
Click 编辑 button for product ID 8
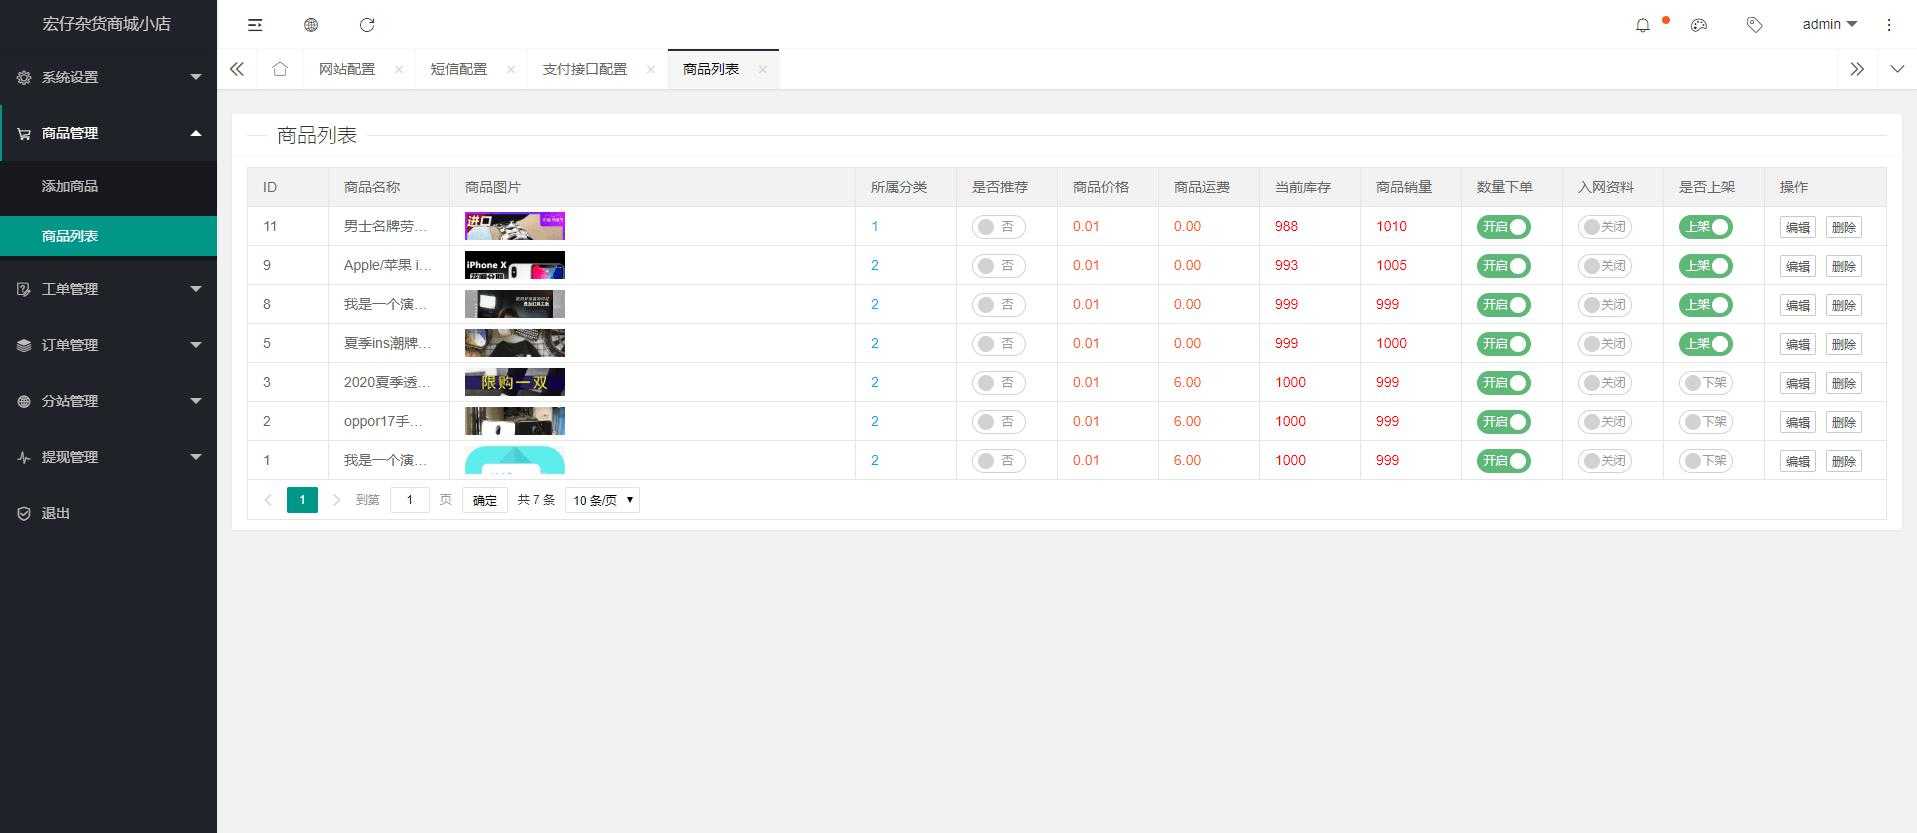point(1797,305)
